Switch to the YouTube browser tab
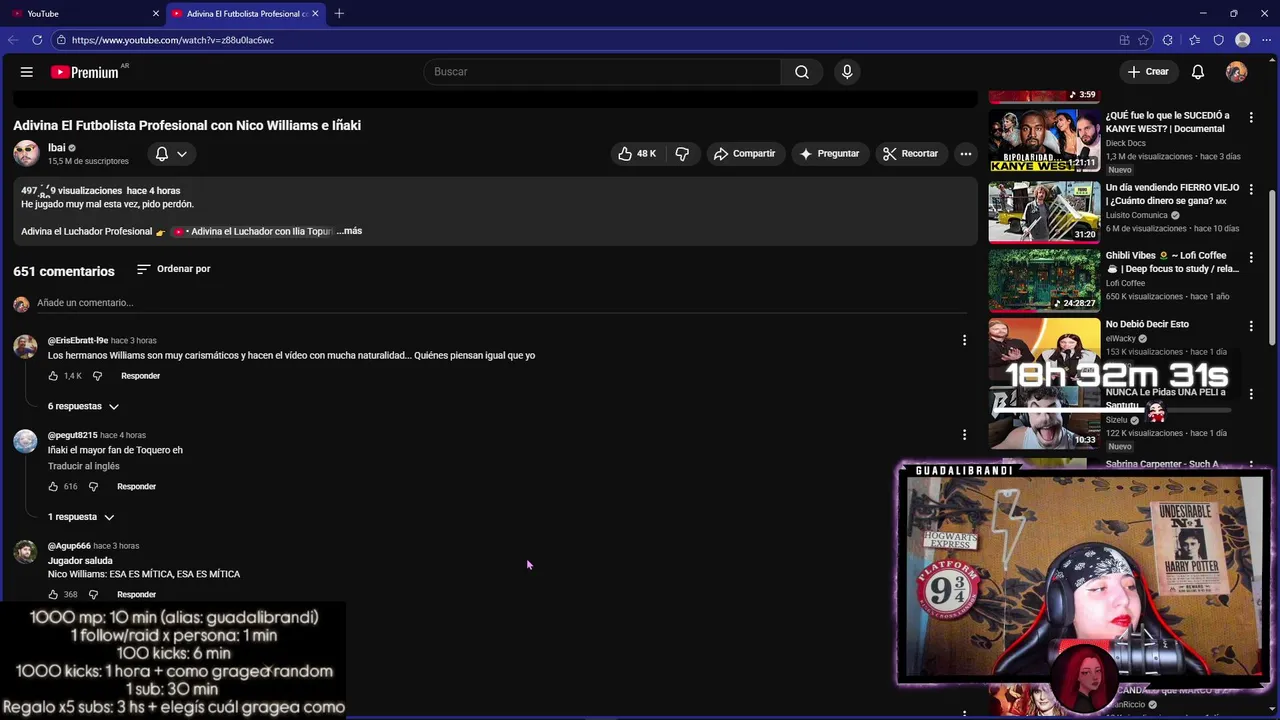 point(84,13)
